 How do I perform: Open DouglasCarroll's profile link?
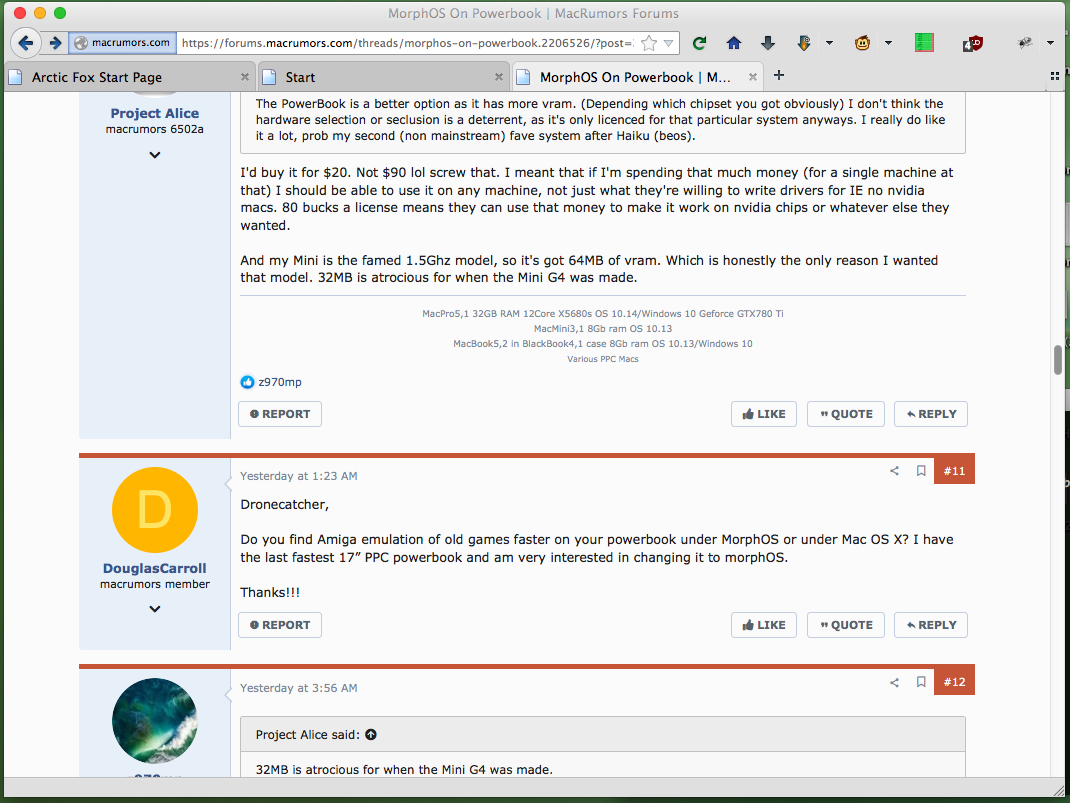[x=155, y=568]
